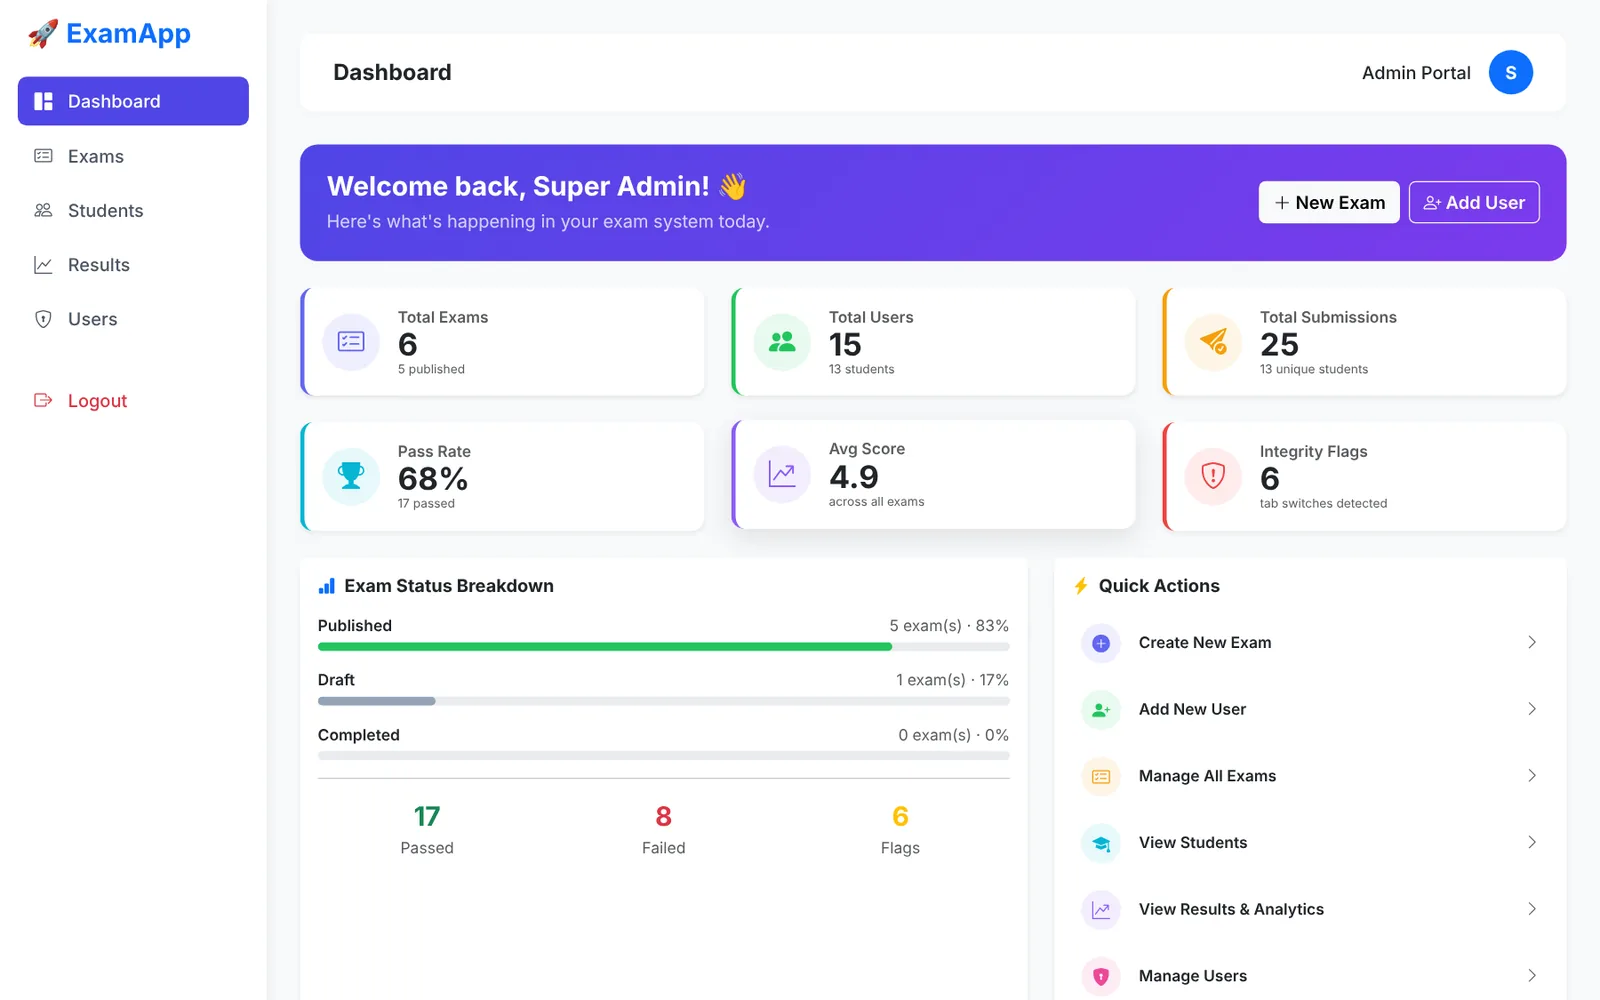Viewport: 1600px width, 1000px height.
Task: Select the View Students quick action
Action: click(1310, 843)
